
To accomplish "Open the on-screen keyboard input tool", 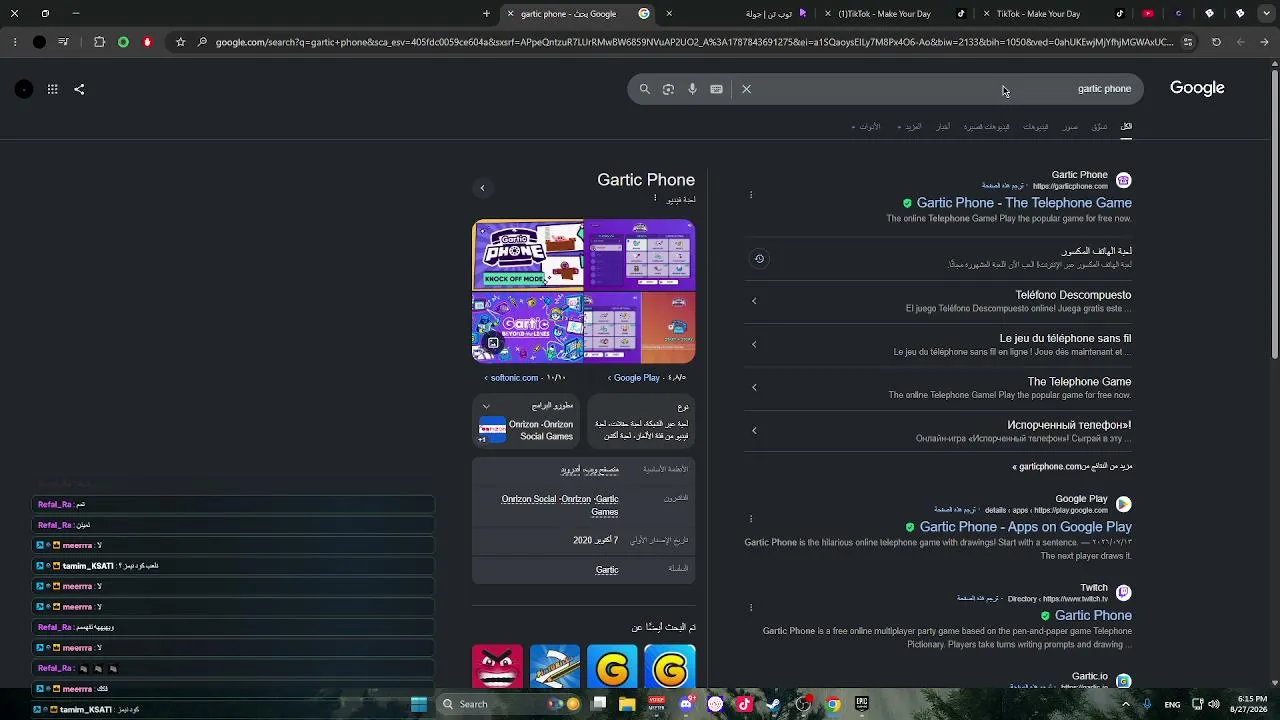I will 716,89.
